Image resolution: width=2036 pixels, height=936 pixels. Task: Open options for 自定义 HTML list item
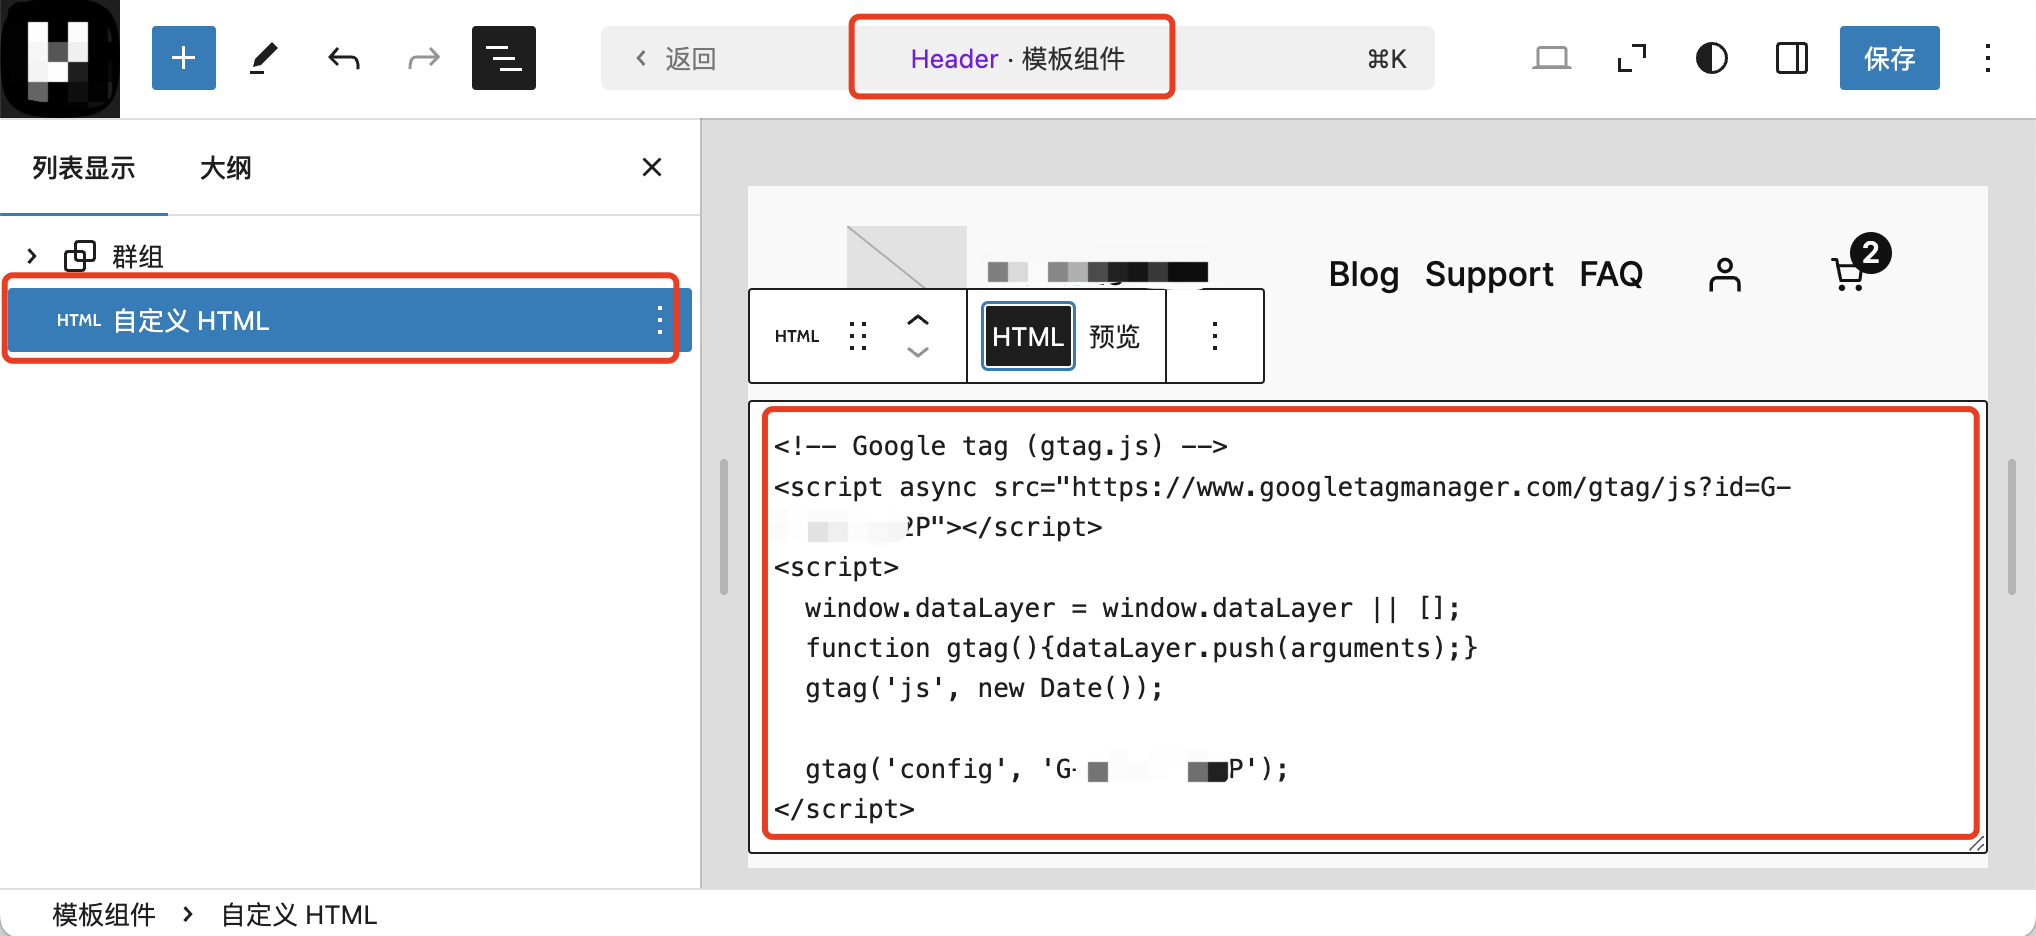[659, 320]
